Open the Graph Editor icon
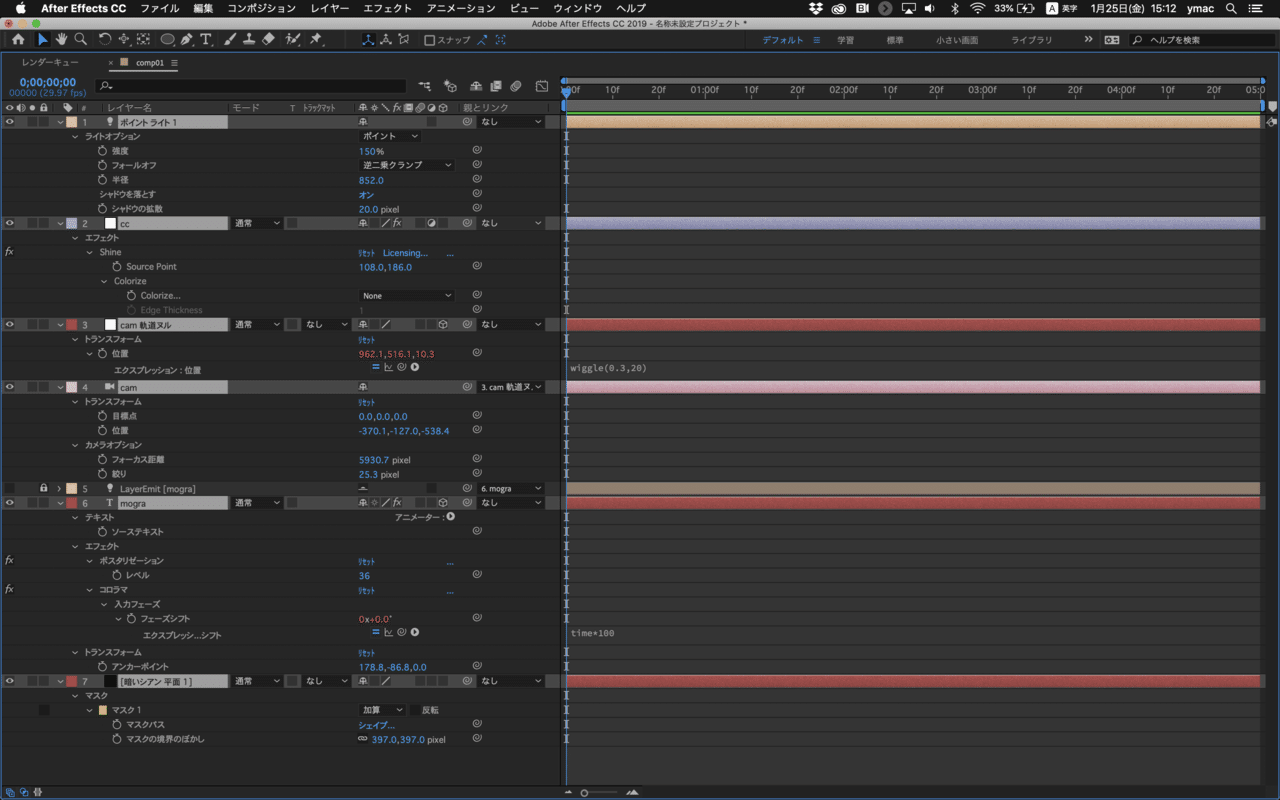This screenshot has width=1280, height=800. coord(542,86)
